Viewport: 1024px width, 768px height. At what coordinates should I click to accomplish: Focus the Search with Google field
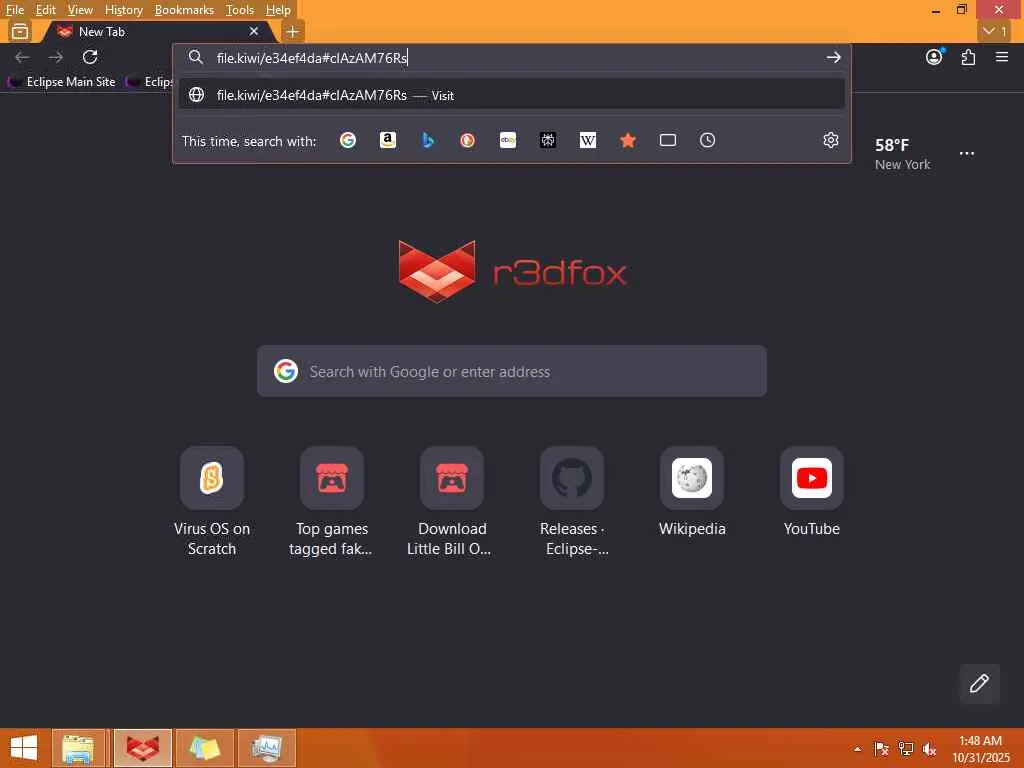511,371
